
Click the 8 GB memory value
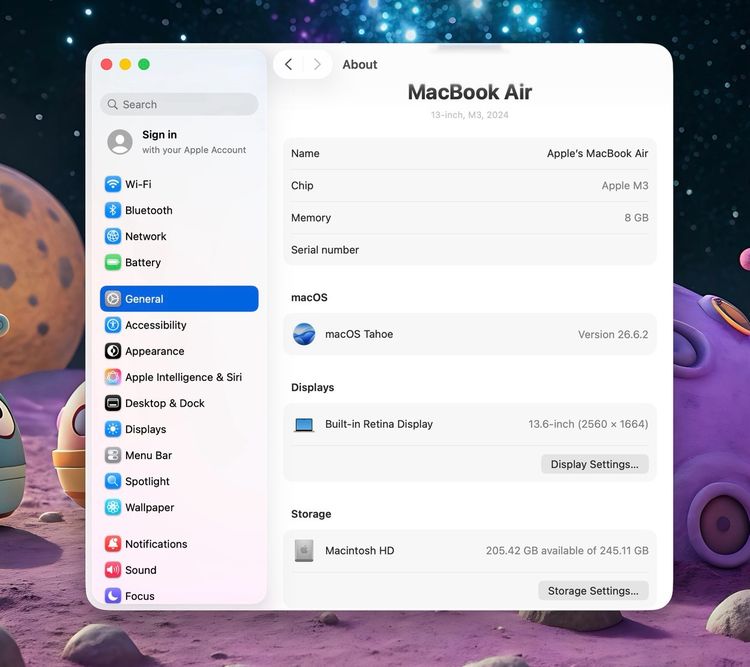636,218
